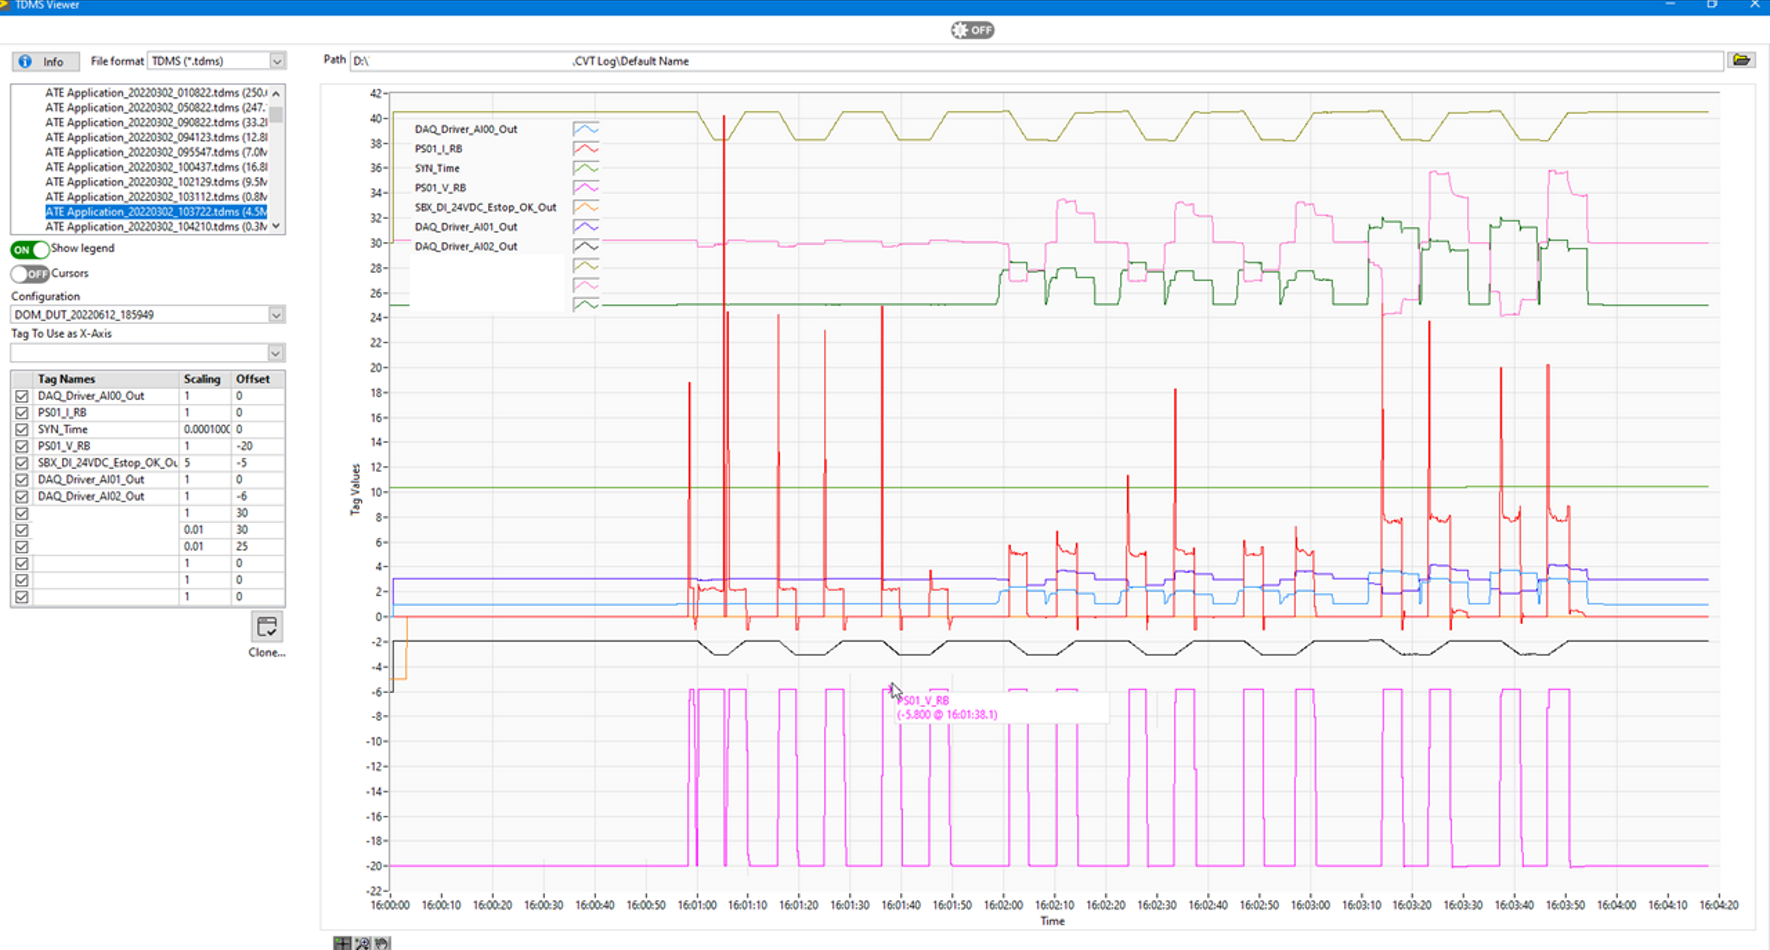Image resolution: width=1770 pixels, height=950 pixels.
Task: Click file list scroll up arrow
Action: tap(276, 93)
